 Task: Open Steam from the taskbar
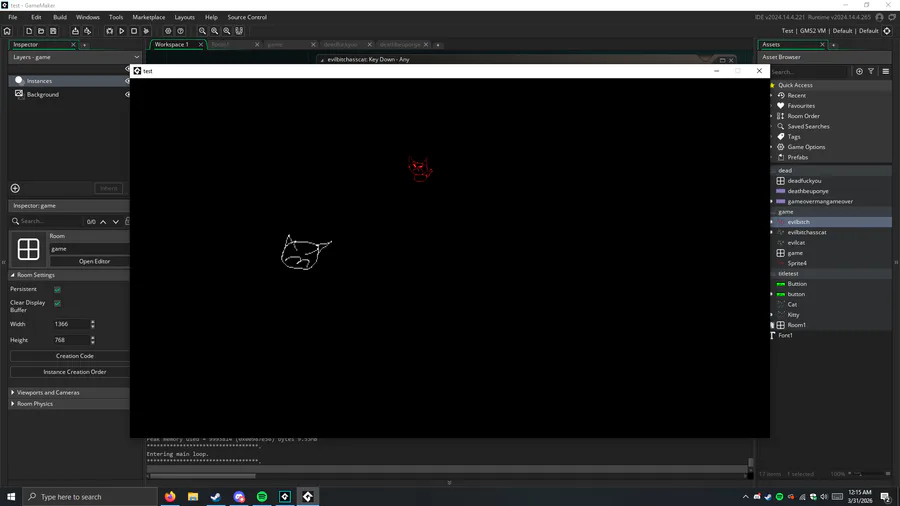[216, 497]
